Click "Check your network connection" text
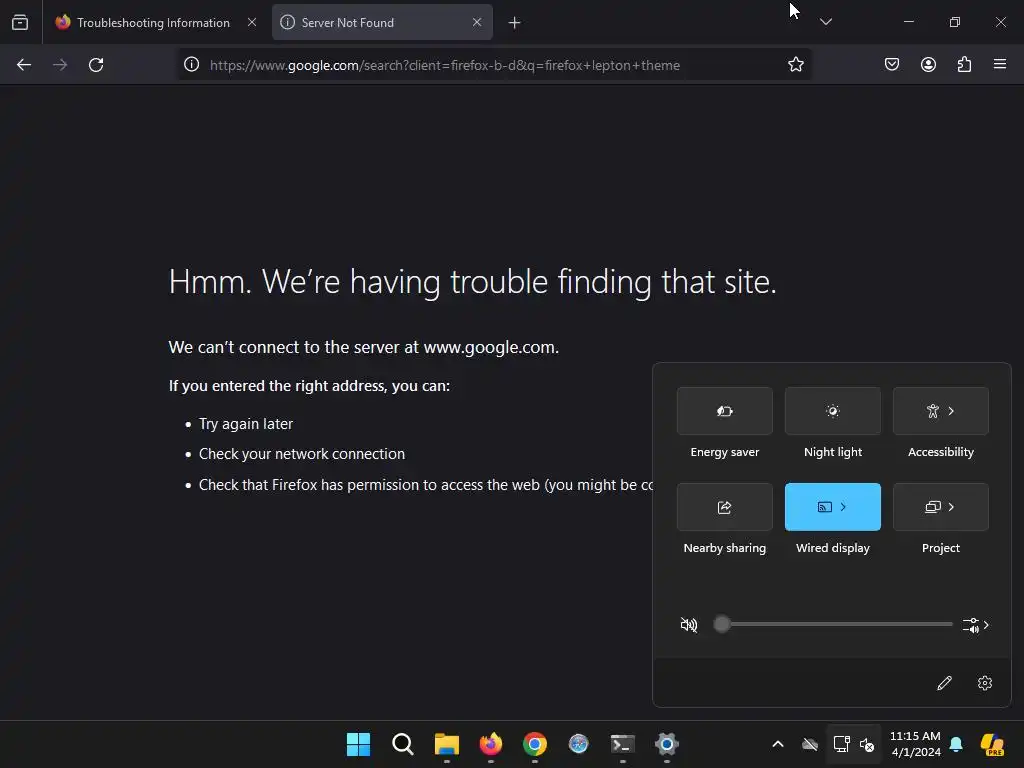 click(302, 454)
